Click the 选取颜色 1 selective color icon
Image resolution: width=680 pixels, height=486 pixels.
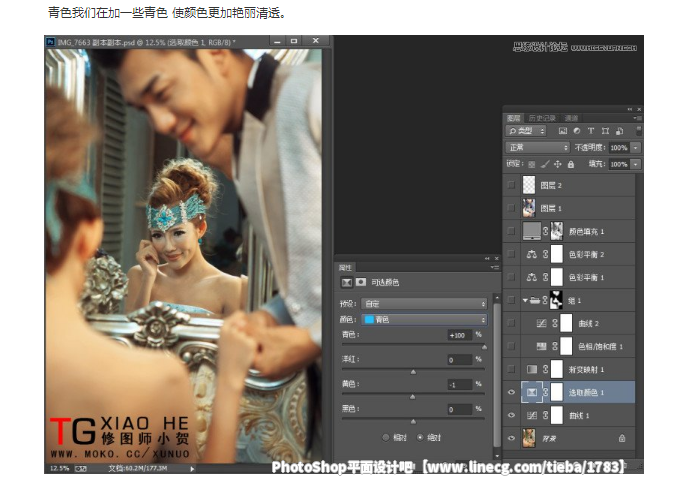(x=532, y=392)
